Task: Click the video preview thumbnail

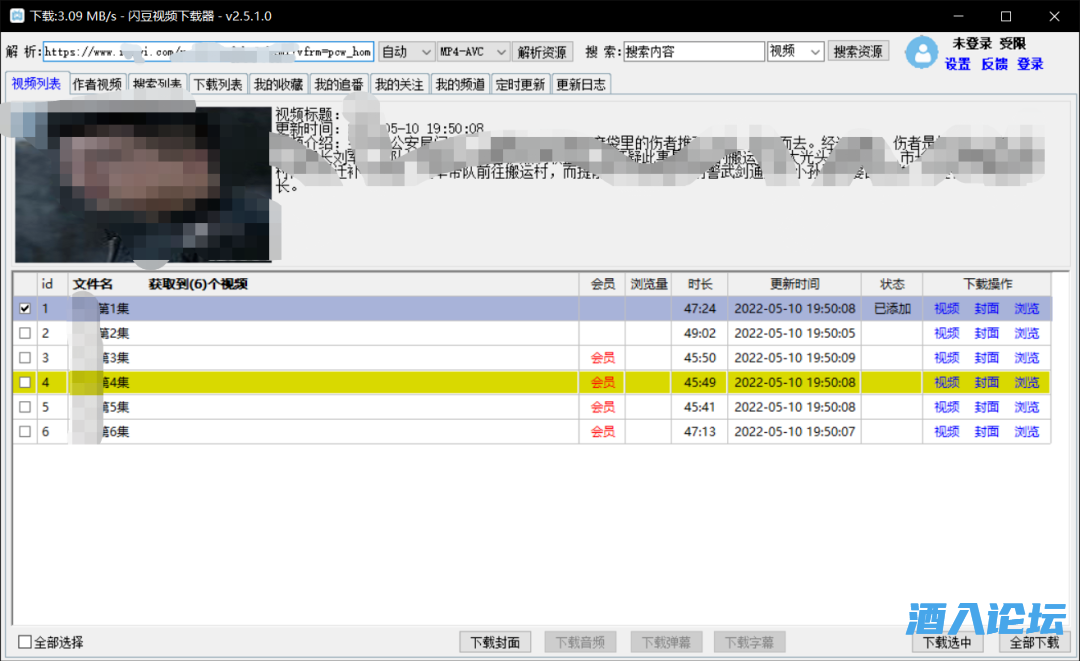Action: [x=143, y=183]
